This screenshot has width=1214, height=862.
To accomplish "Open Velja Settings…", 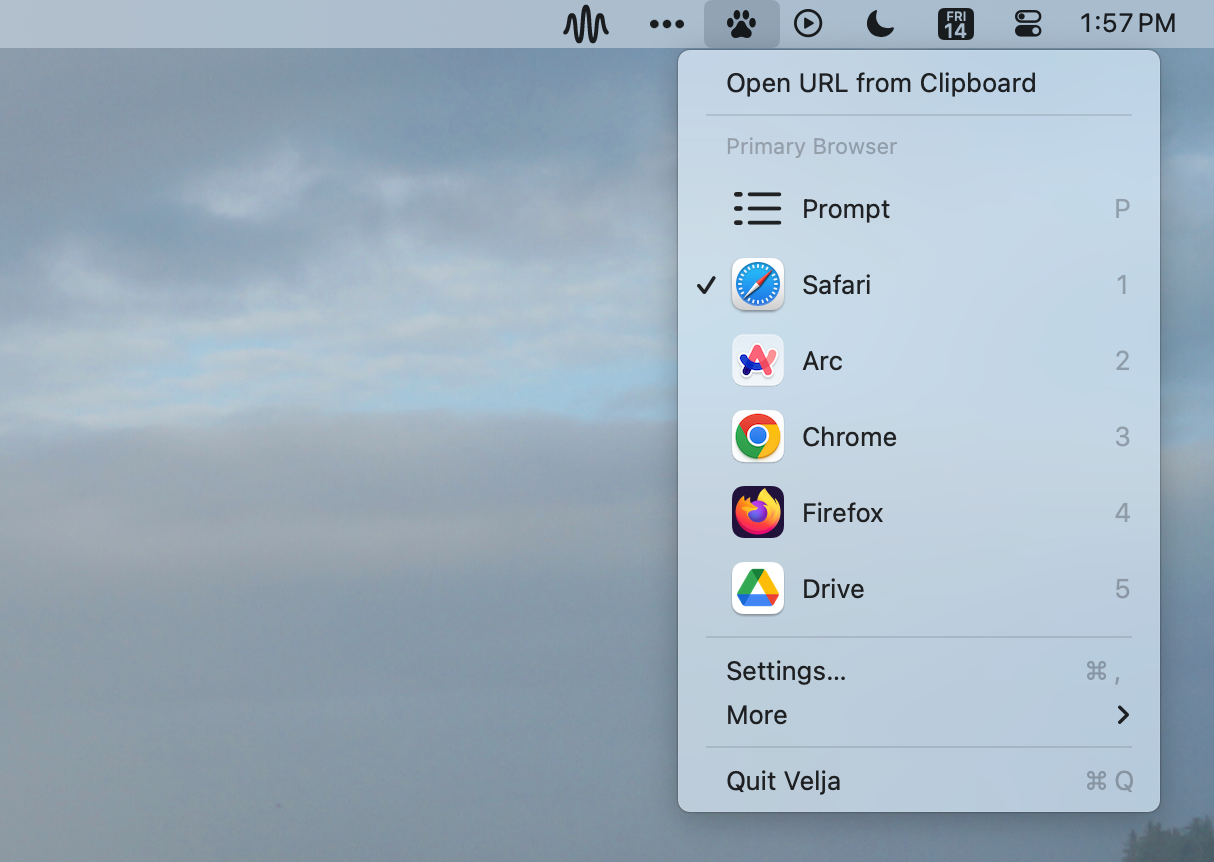I will point(919,671).
